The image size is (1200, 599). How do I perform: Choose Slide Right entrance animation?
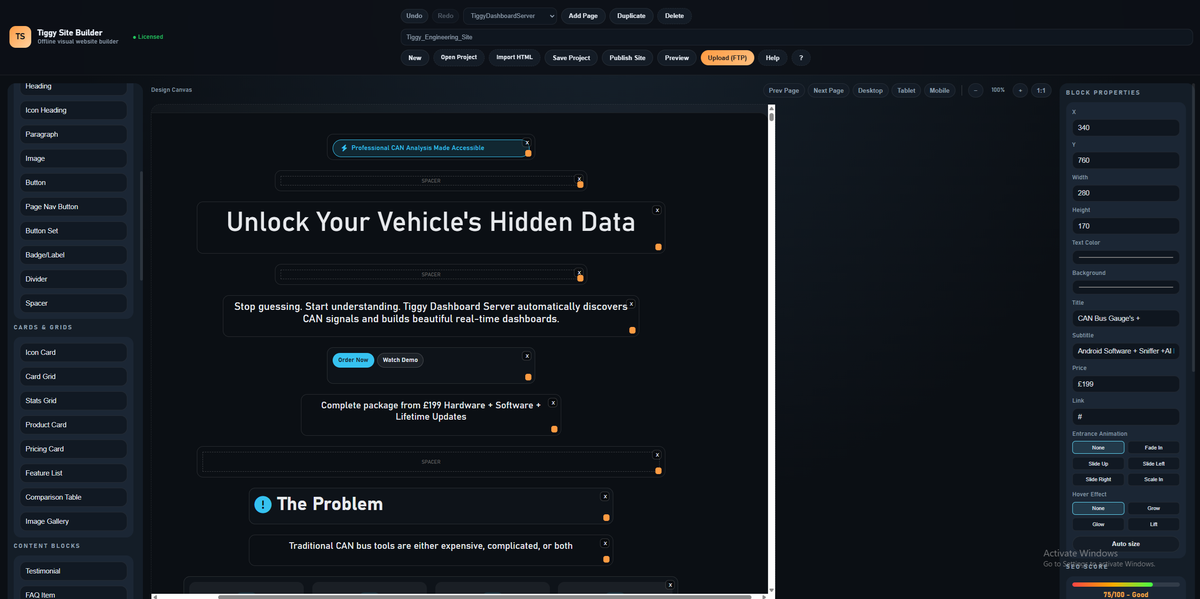tap(1098, 480)
